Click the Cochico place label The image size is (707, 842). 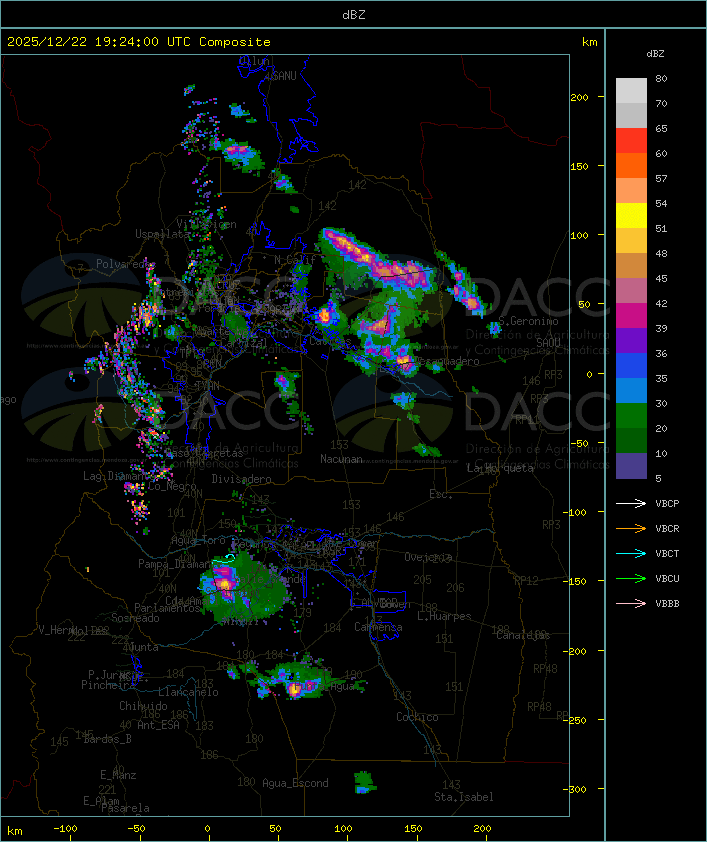(x=417, y=717)
